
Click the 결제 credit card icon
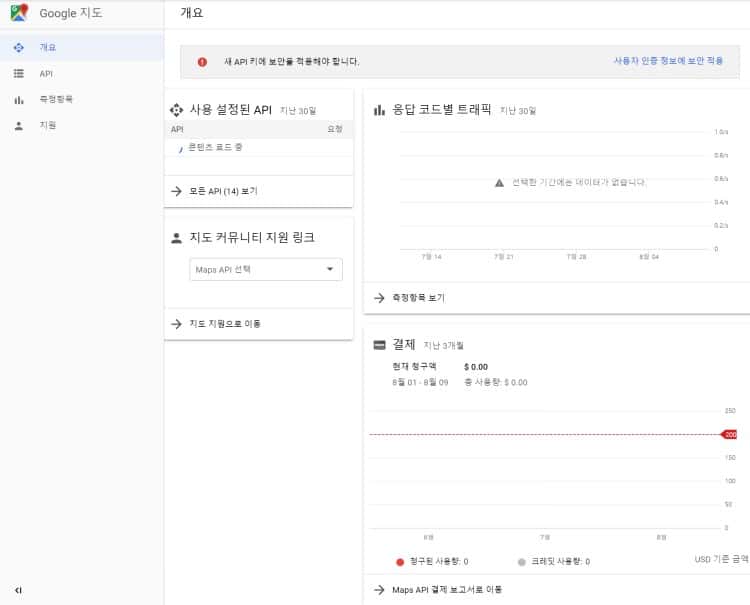tap(379, 345)
